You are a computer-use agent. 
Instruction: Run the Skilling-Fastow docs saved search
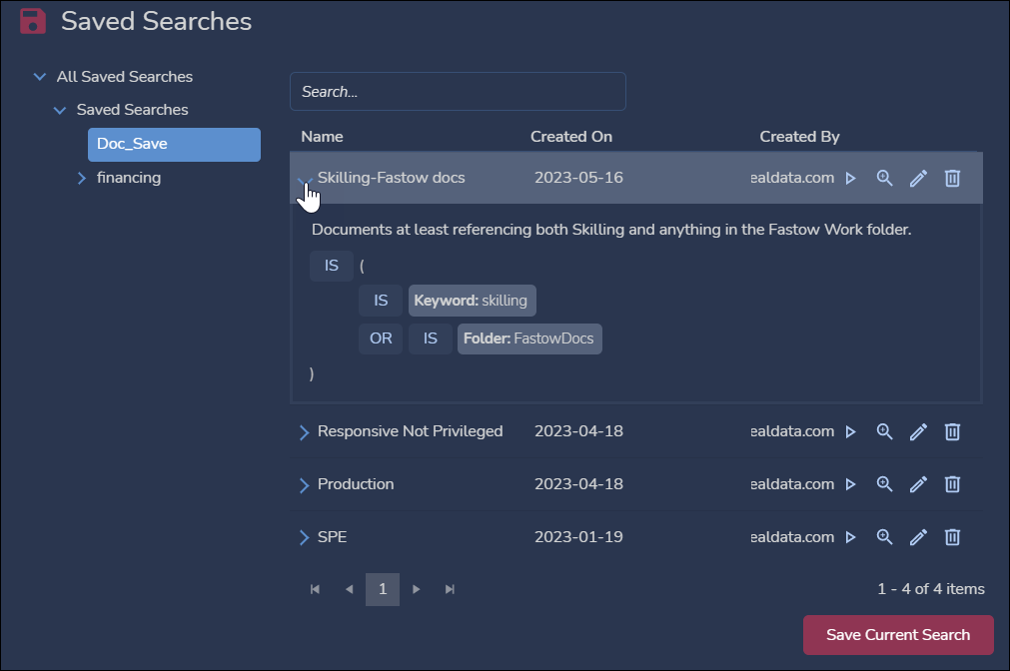click(851, 178)
